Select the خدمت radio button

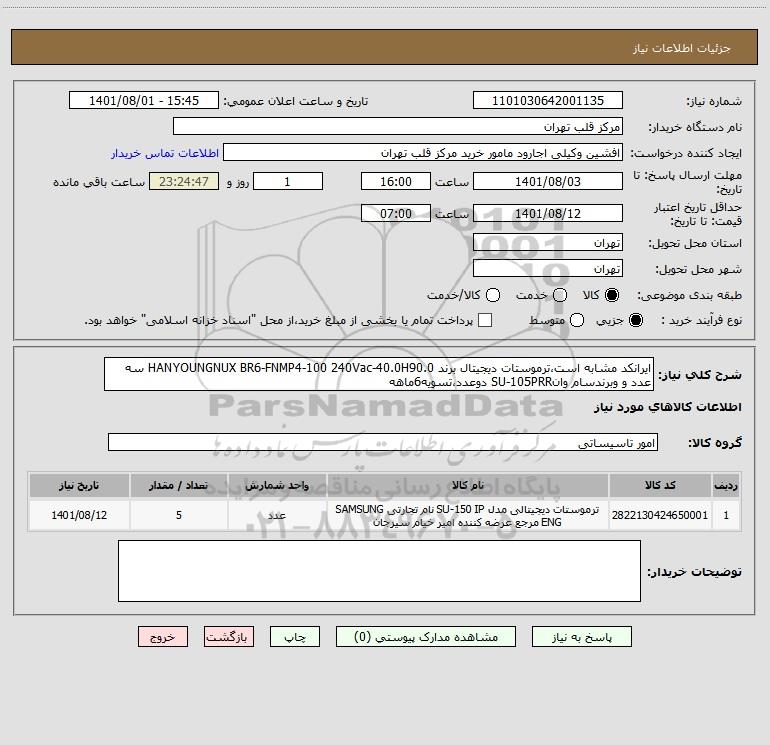(x=560, y=295)
